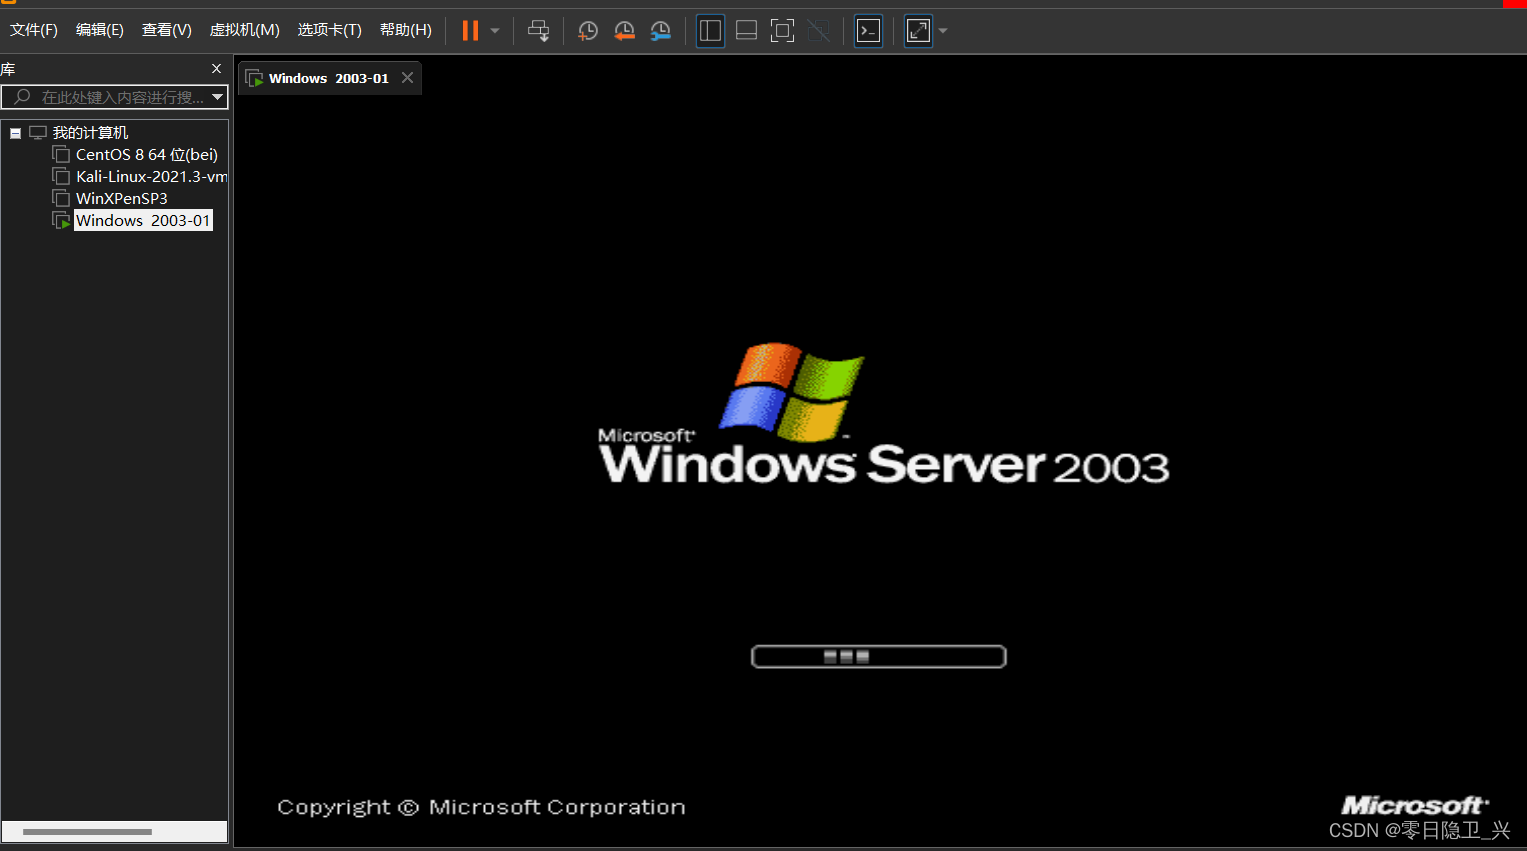
Task: Click the computer icon beside 我的计算机
Action: tap(38, 133)
